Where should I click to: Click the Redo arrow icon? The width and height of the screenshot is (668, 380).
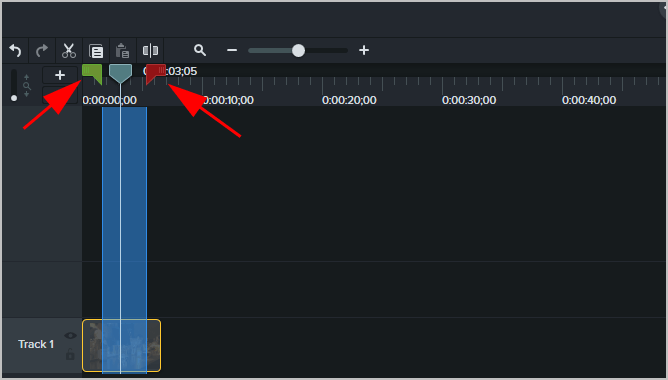click(x=42, y=51)
